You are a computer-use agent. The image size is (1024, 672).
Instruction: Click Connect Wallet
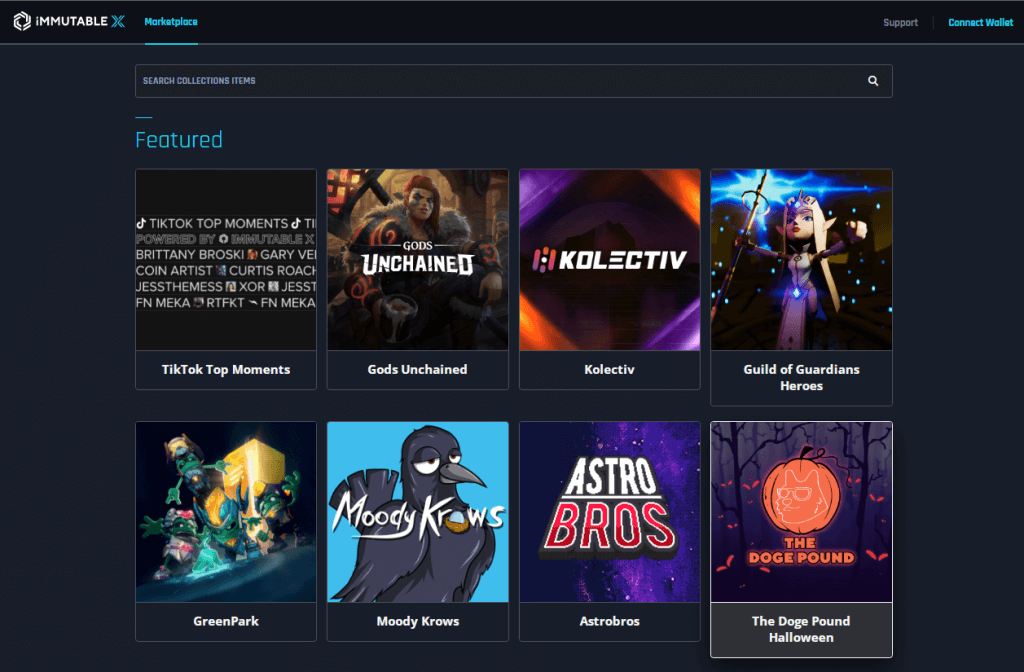[x=980, y=23]
